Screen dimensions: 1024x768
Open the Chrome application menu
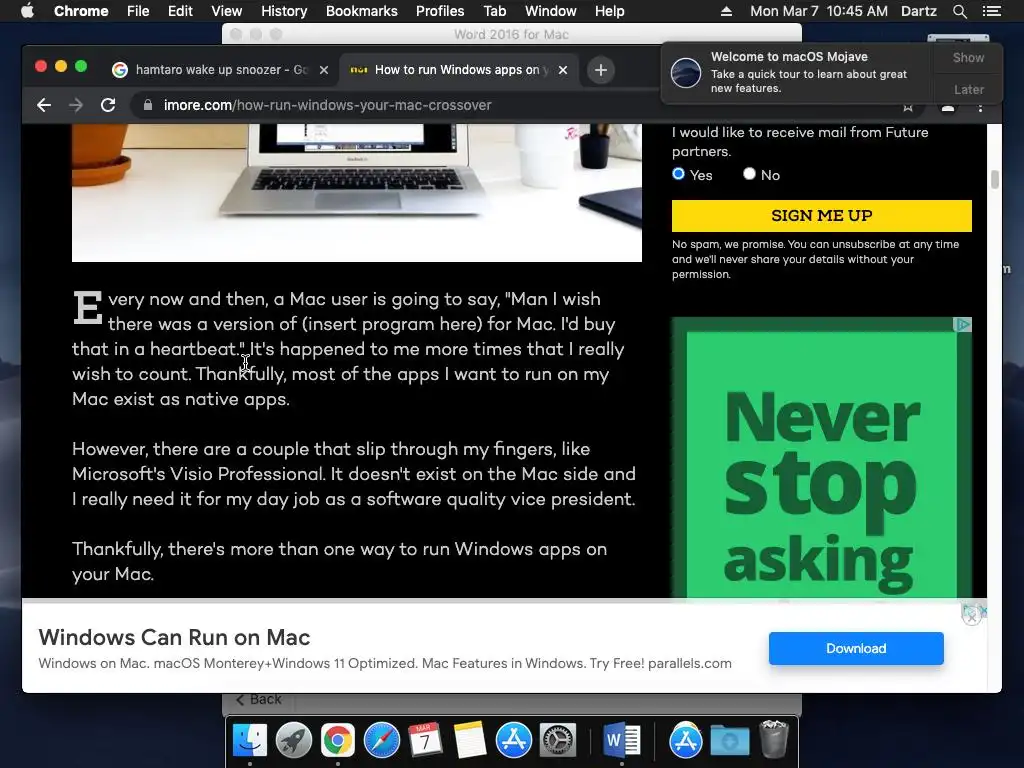click(81, 11)
